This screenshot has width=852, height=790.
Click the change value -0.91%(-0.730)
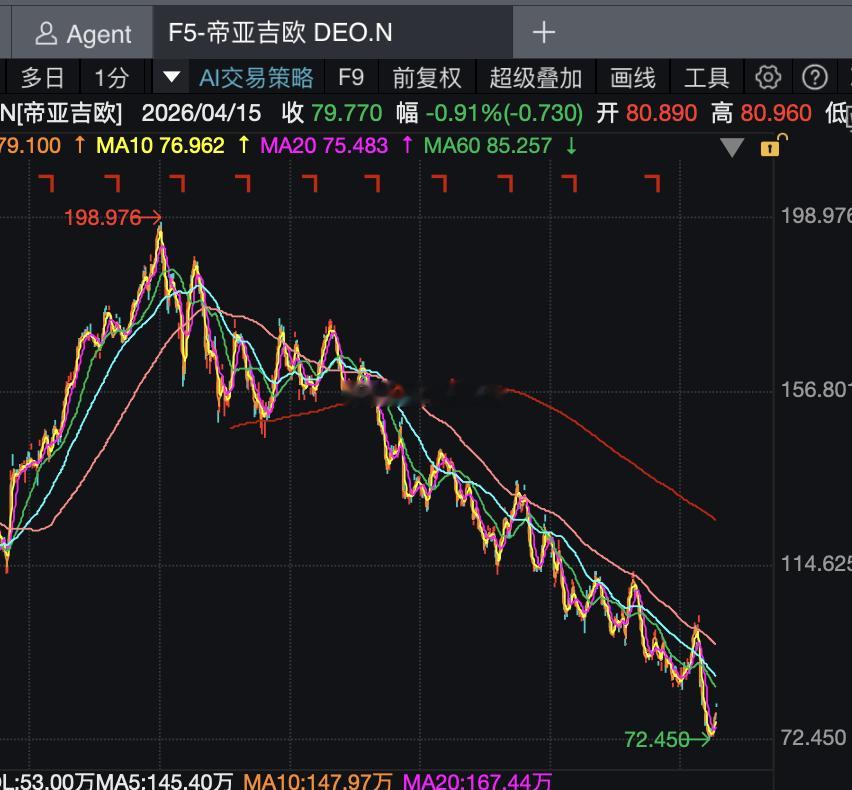[x=504, y=114]
